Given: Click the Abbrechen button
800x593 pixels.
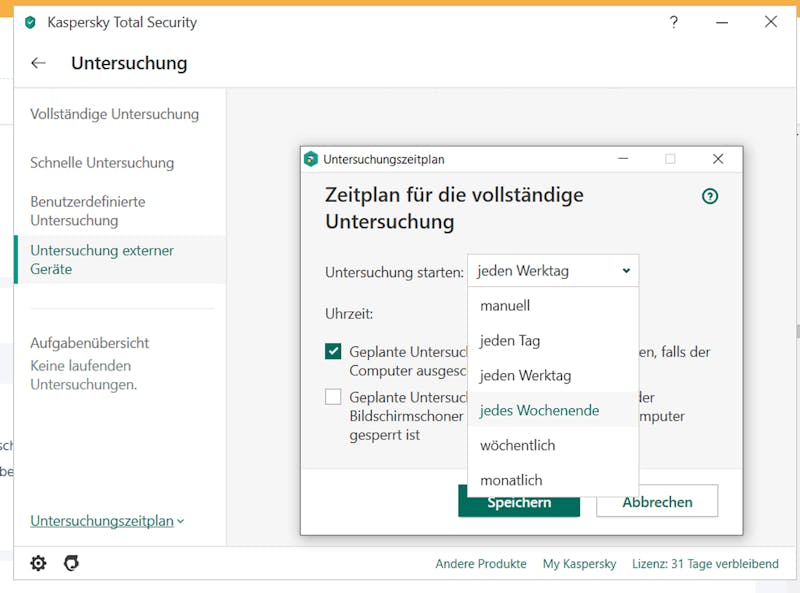Looking at the screenshot, I should [x=657, y=502].
